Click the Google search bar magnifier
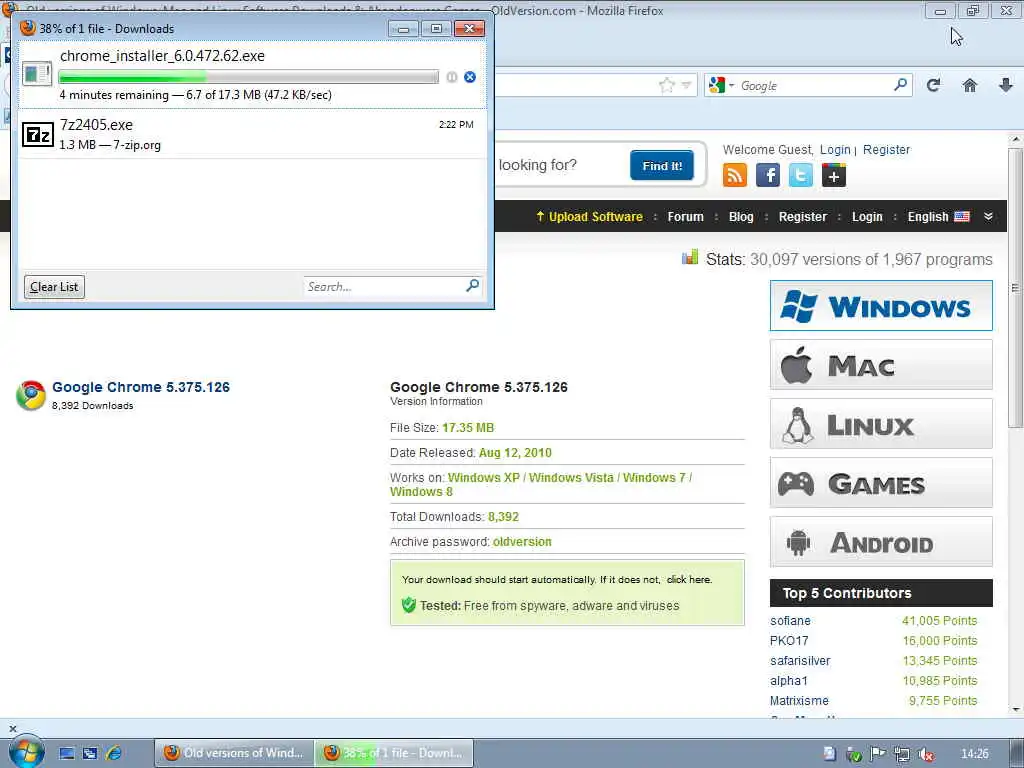The width and height of the screenshot is (1024, 768). (x=901, y=84)
